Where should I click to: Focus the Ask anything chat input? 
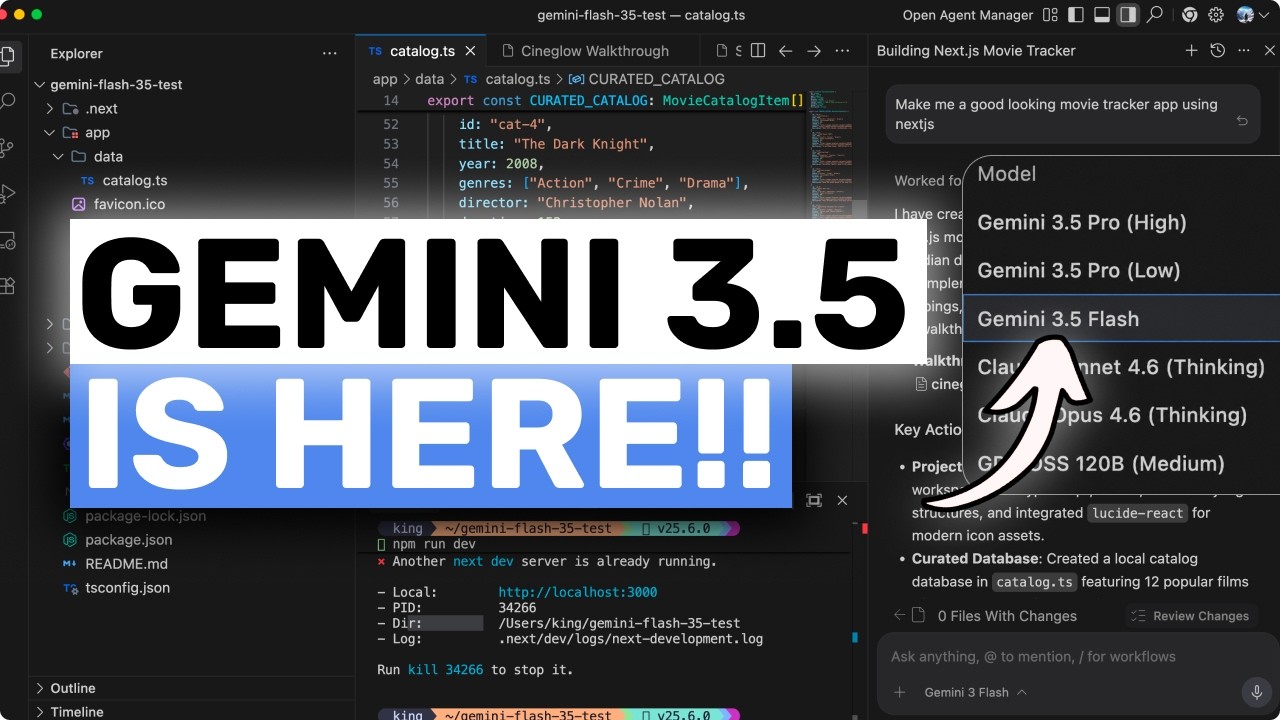click(1073, 657)
